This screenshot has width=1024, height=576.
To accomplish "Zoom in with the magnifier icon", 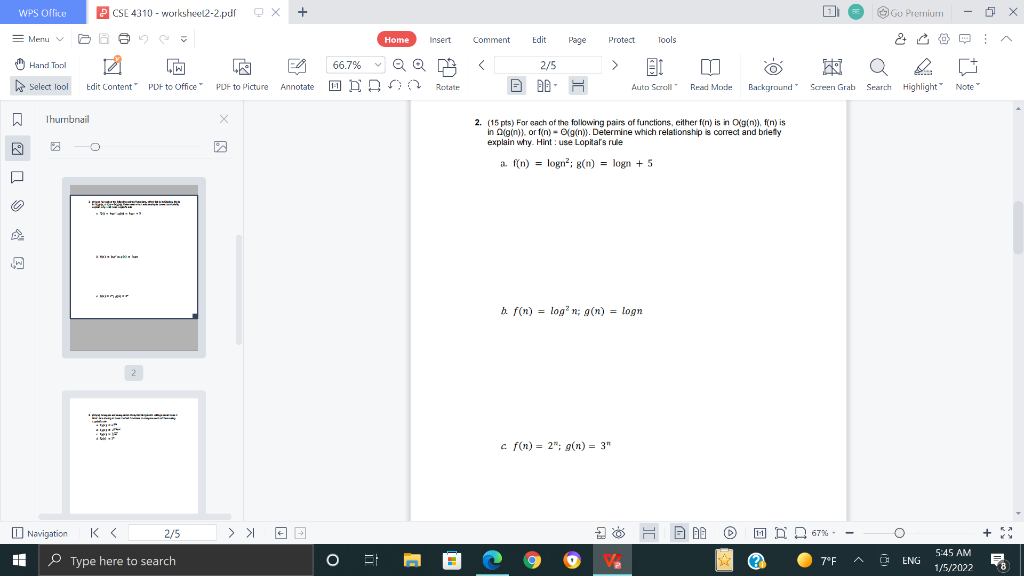I will [418, 65].
